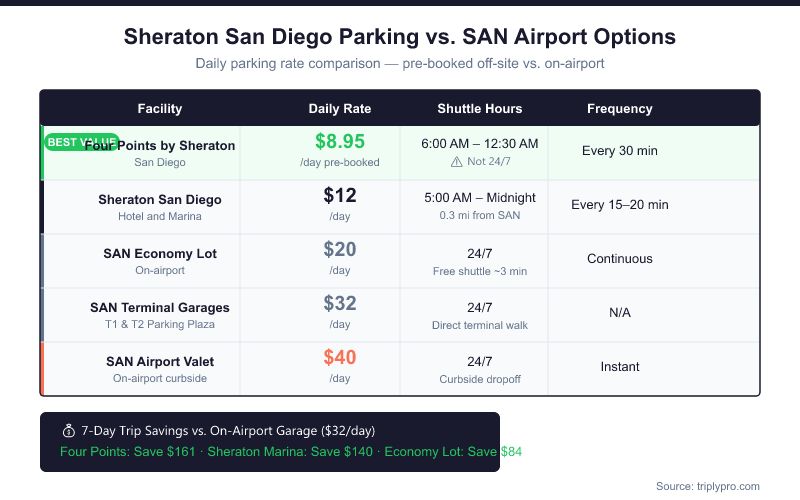Open the triplypro.com source link
Viewport: 800px width, 500px height.
[708, 486]
